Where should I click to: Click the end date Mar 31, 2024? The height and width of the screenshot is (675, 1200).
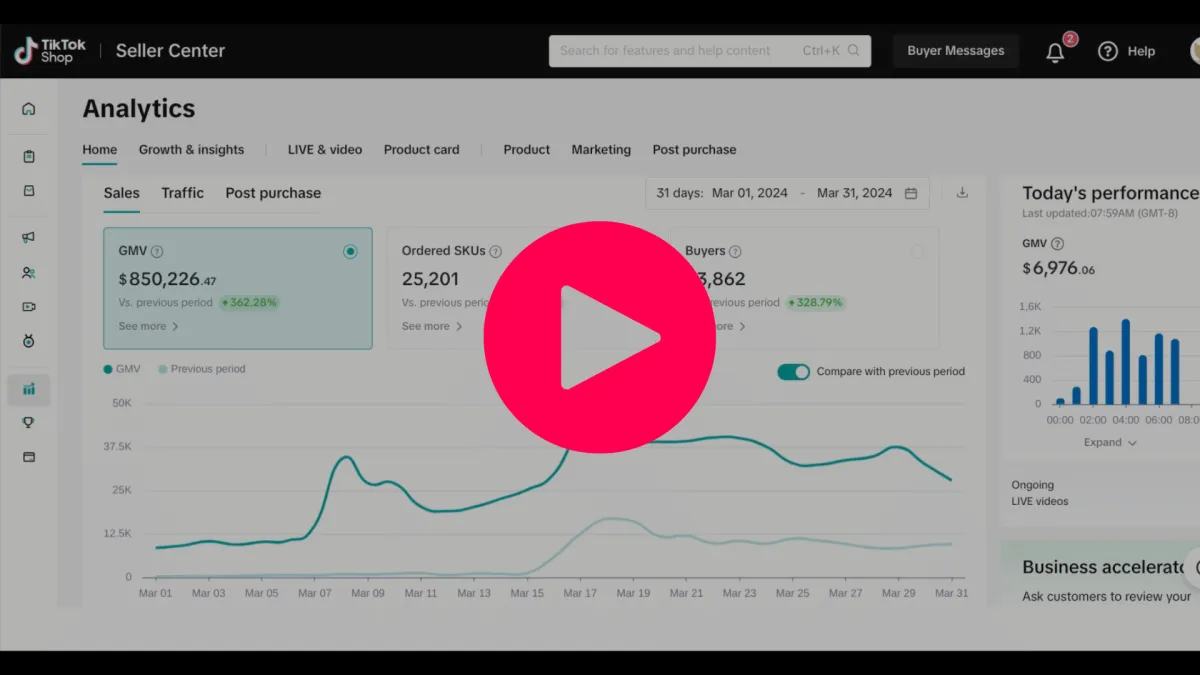click(855, 193)
